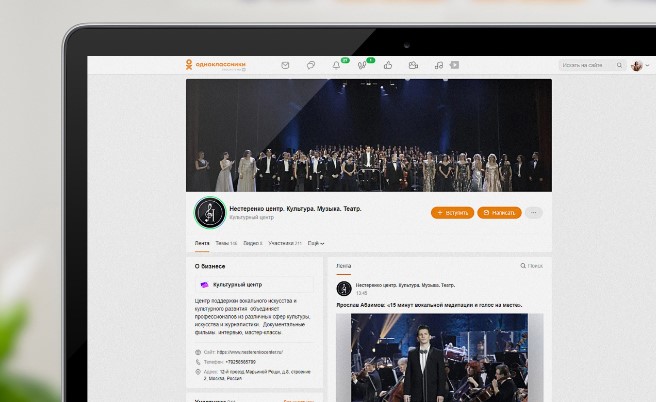Click the purple category icon beside Культурный центр

[x=204, y=284]
